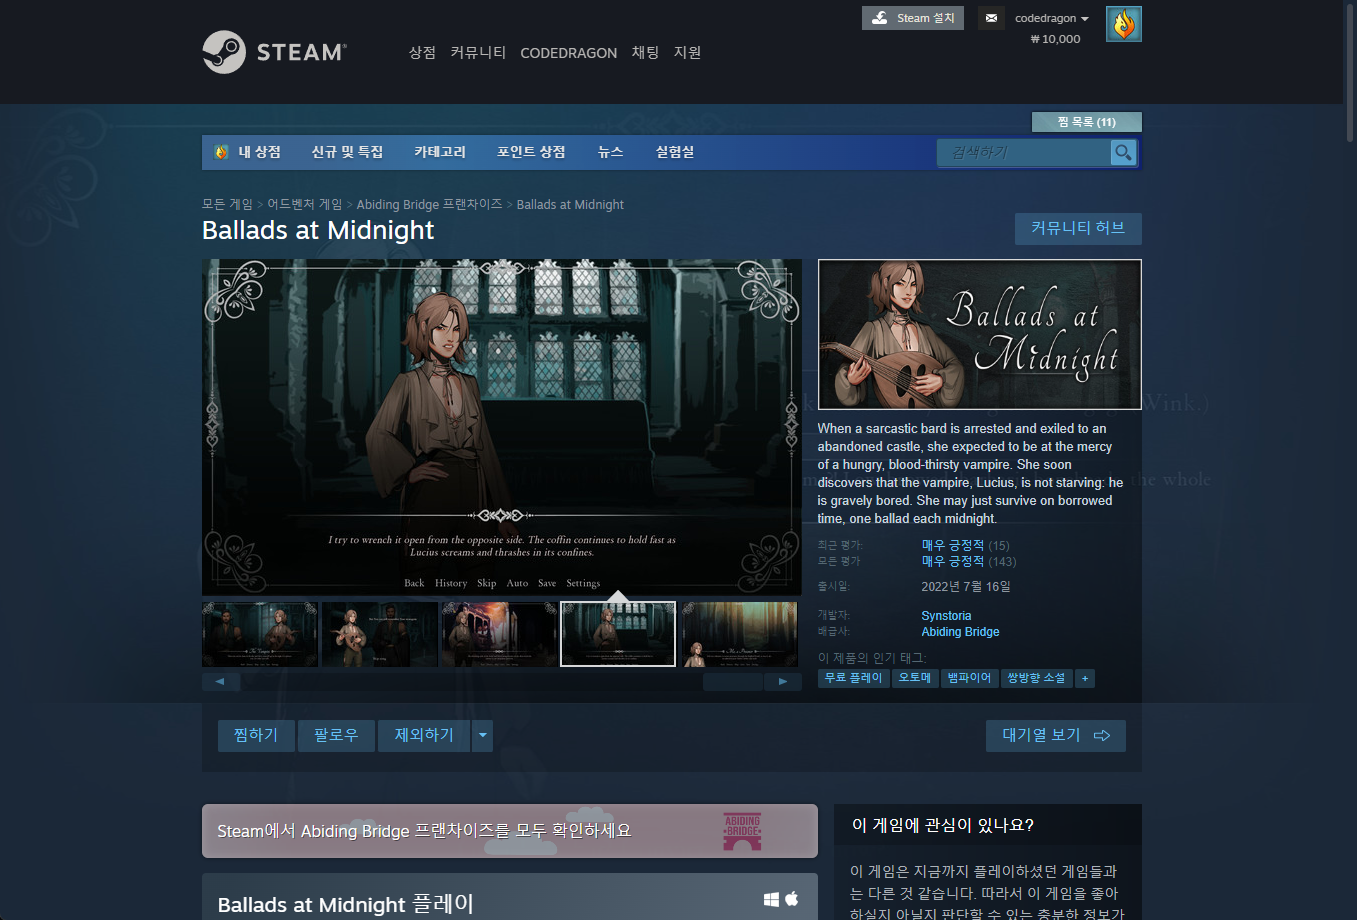
Task: Open the 포인트 상점 tab
Action: [531, 152]
